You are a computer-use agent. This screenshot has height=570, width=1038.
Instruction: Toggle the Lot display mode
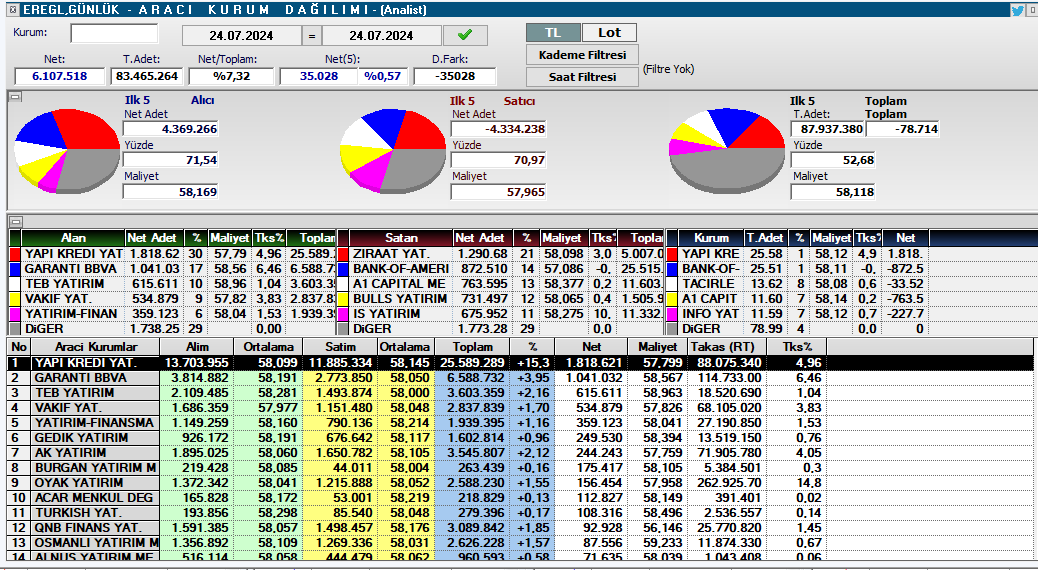pos(609,32)
